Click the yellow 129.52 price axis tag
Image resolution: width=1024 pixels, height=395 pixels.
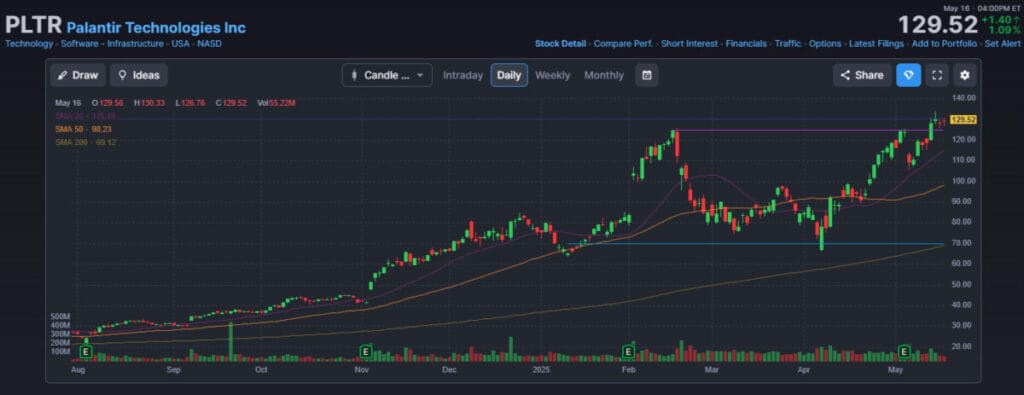964,119
